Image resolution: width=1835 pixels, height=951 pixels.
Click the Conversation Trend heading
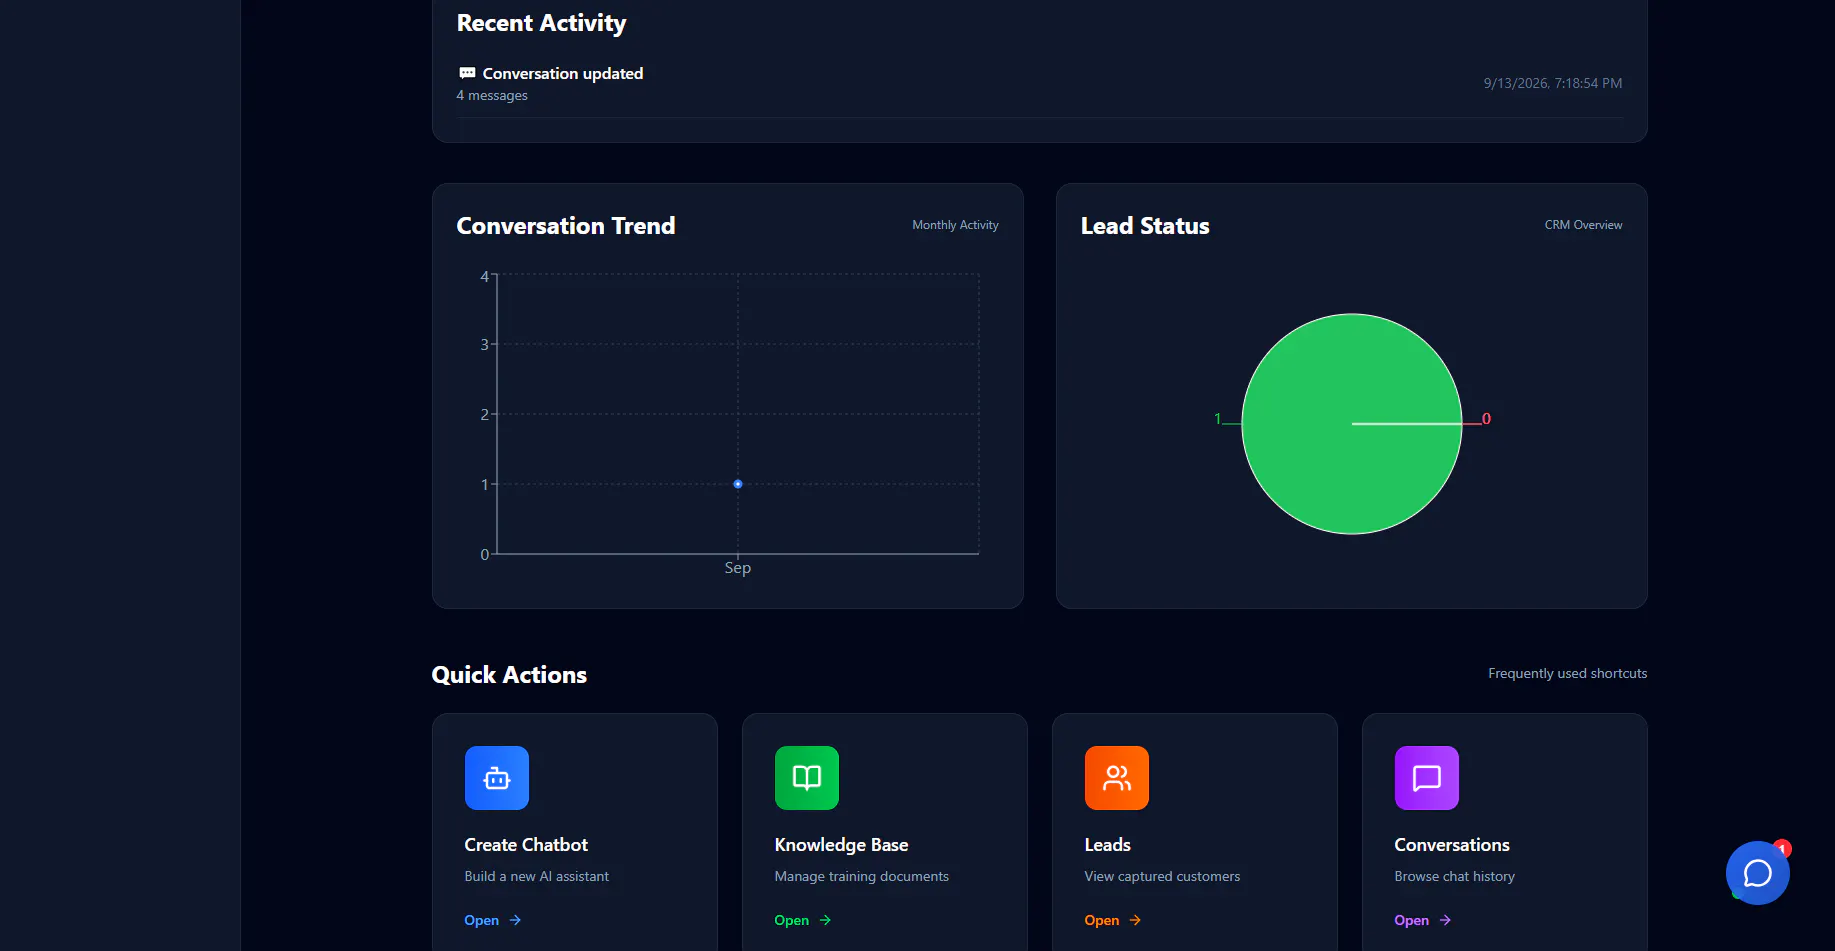point(566,226)
